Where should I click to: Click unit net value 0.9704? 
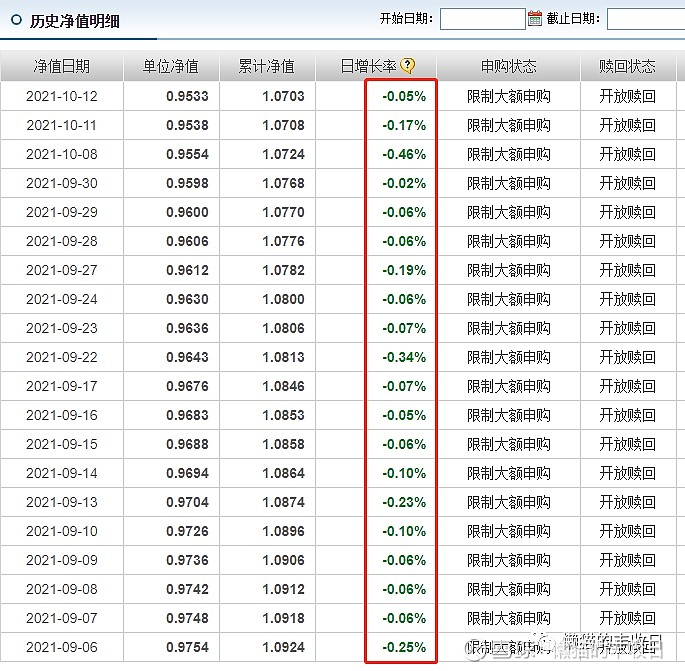pos(187,502)
